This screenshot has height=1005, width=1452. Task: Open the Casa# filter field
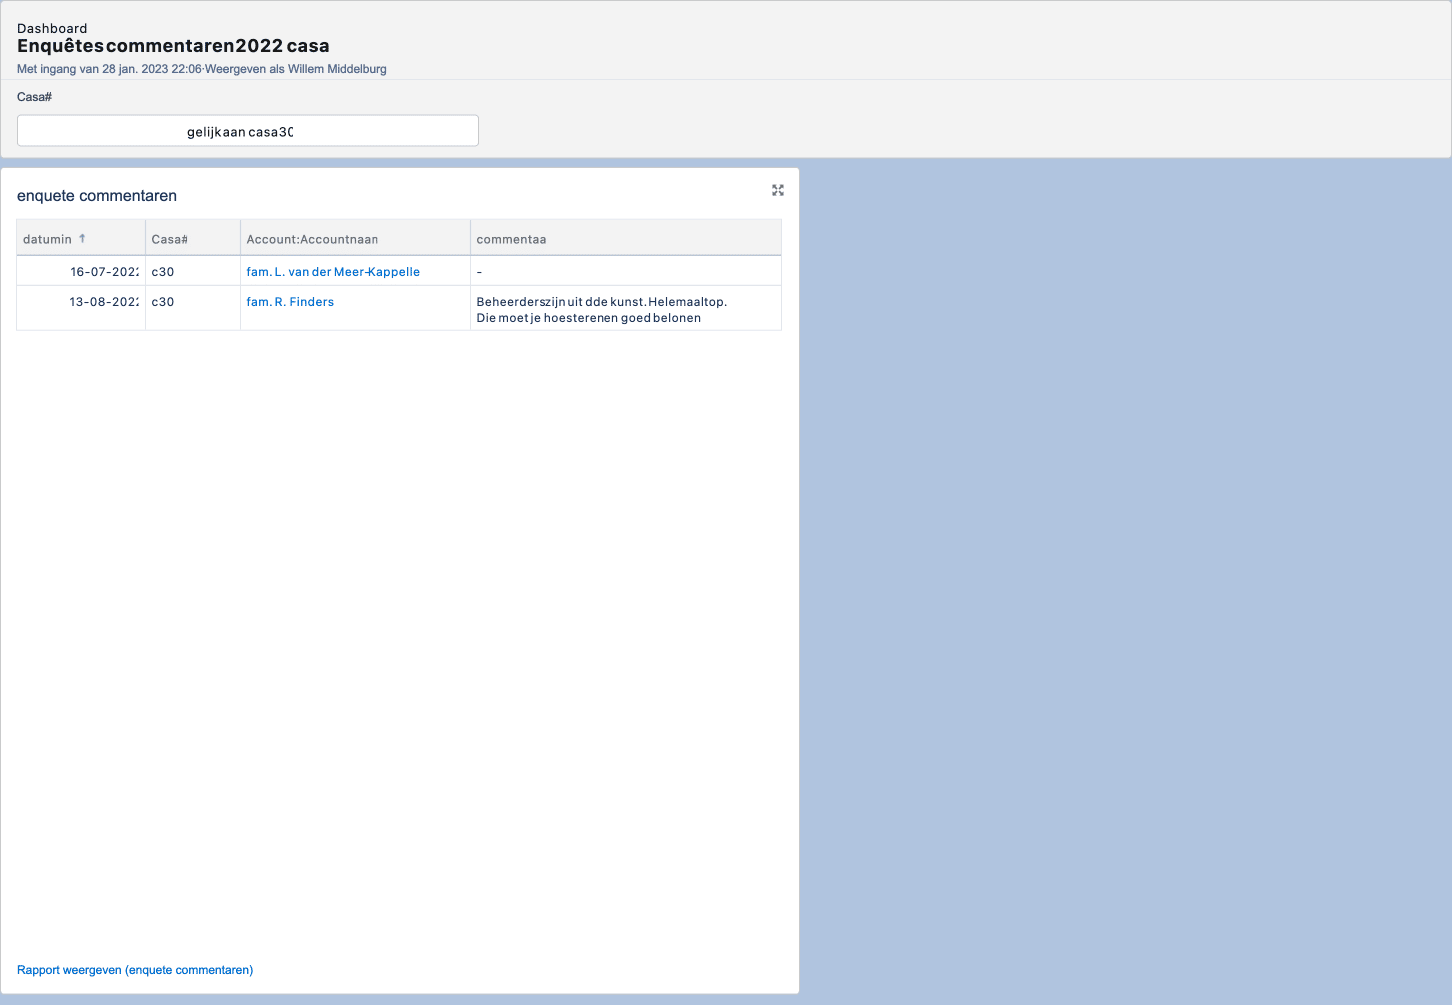(248, 131)
